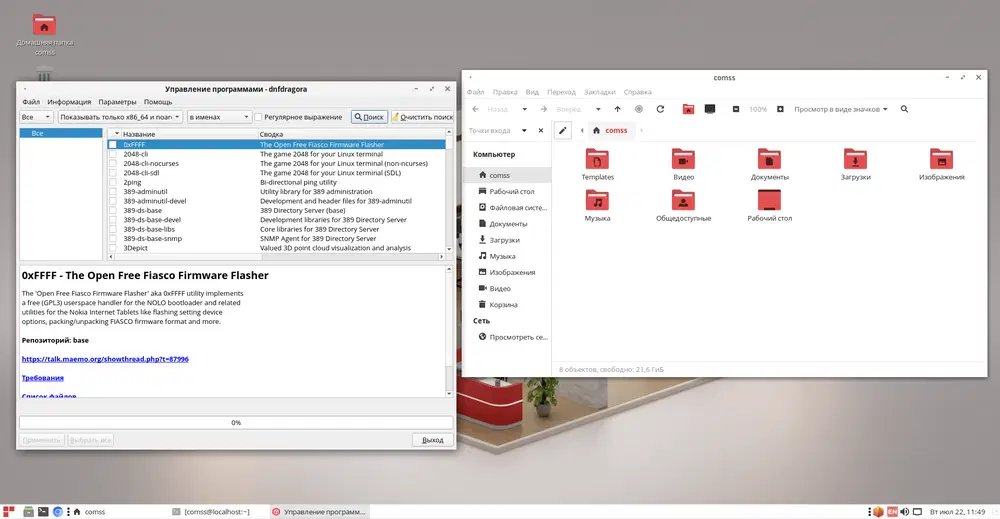
Task: Launch the file manager from the taskbar
Action: [x=28, y=511]
